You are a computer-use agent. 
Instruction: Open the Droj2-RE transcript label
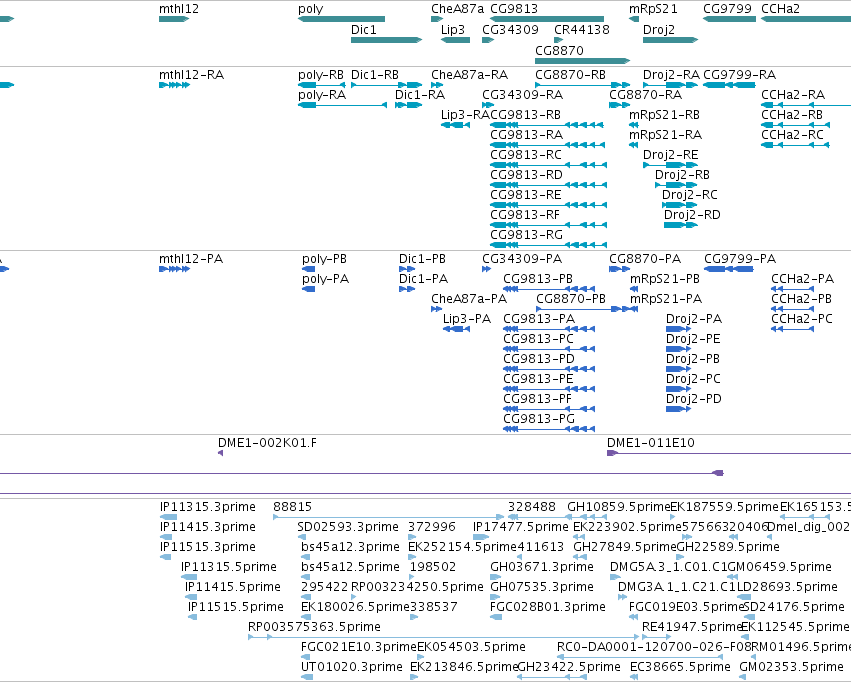[x=670, y=155]
